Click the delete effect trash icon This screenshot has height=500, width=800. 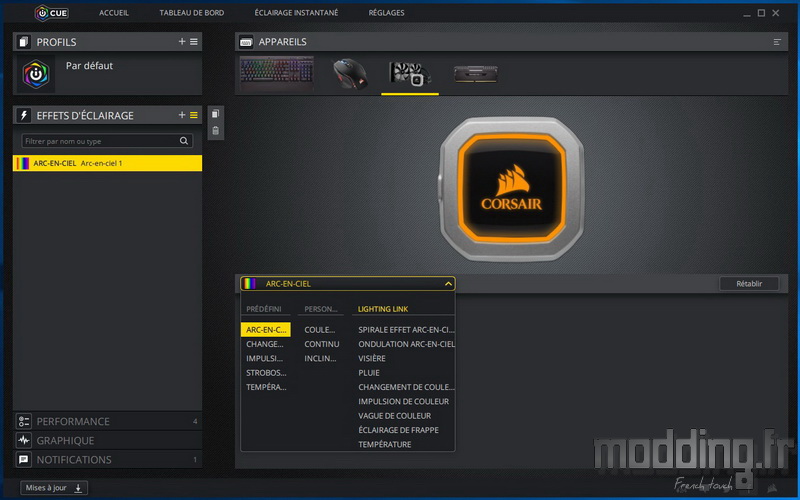(x=215, y=131)
